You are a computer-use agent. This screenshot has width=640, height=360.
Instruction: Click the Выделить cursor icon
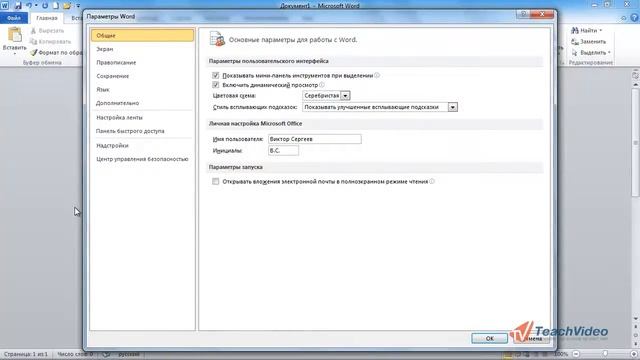pyautogui.click(x=575, y=53)
